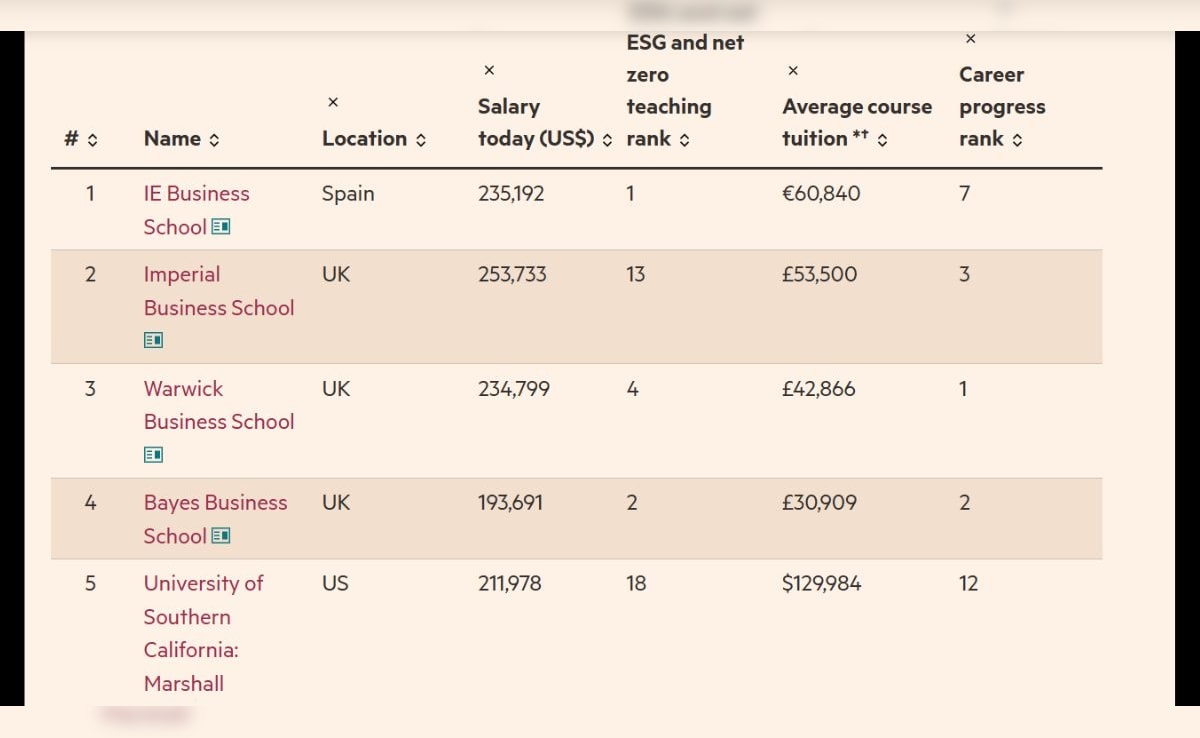
Task: Sort by Career progress rank
Action: [1017, 140]
